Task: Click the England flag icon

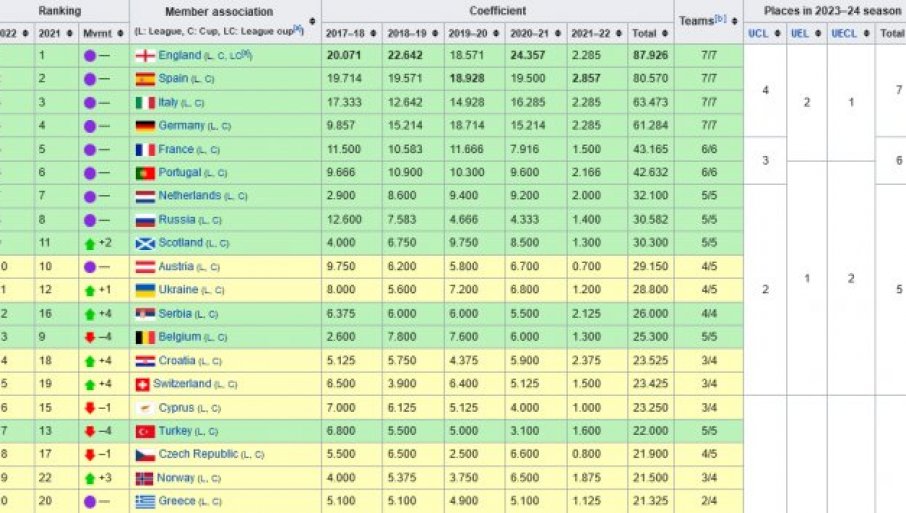Action: pyautogui.click(x=145, y=55)
